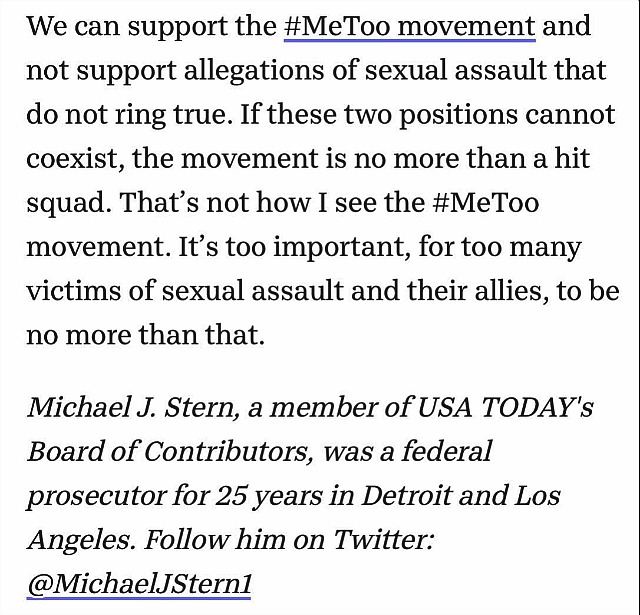Click the word "coexist" in the paragraph
Image resolution: width=640 pixels, height=615 pixels.
72,158
